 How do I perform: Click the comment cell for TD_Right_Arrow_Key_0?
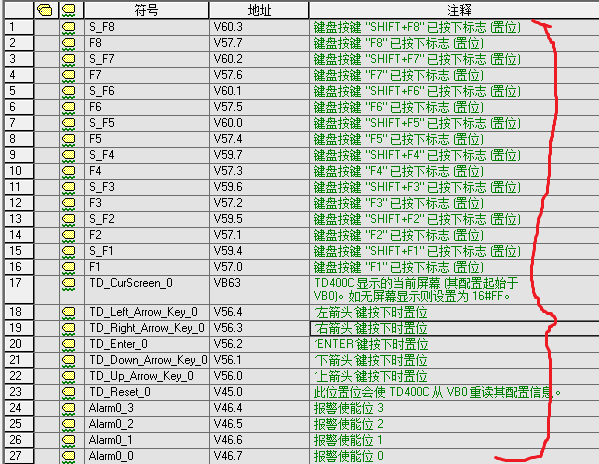click(454, 328)
